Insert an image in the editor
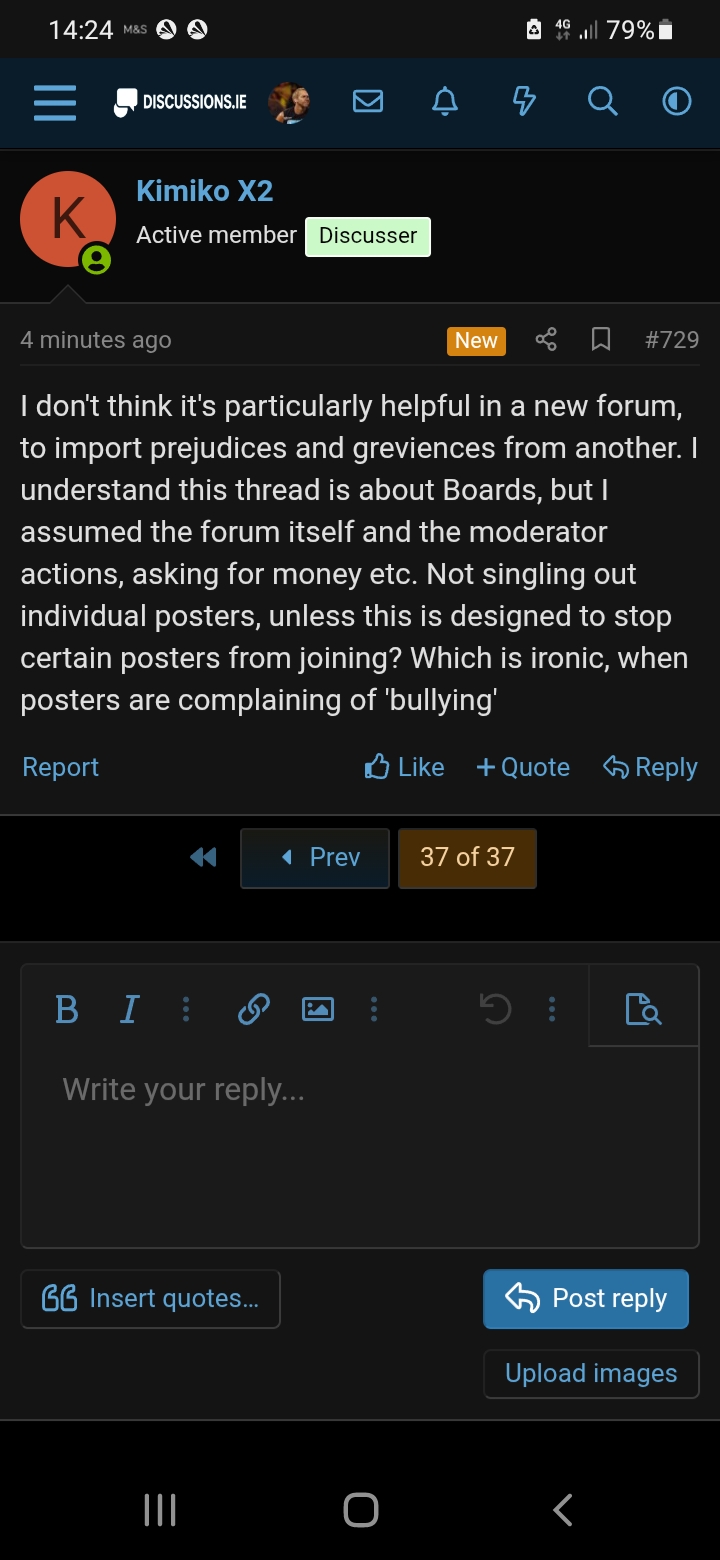 tap(317, 1009)
